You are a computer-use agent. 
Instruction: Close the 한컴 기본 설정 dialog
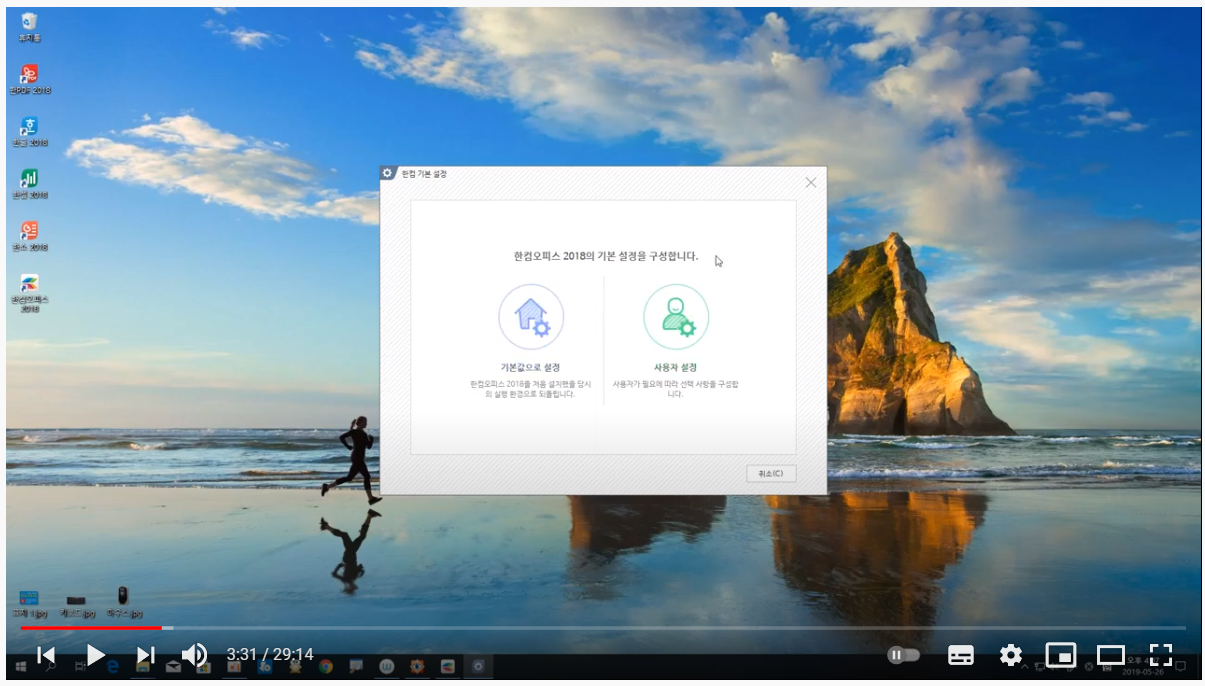pos(811,182)
